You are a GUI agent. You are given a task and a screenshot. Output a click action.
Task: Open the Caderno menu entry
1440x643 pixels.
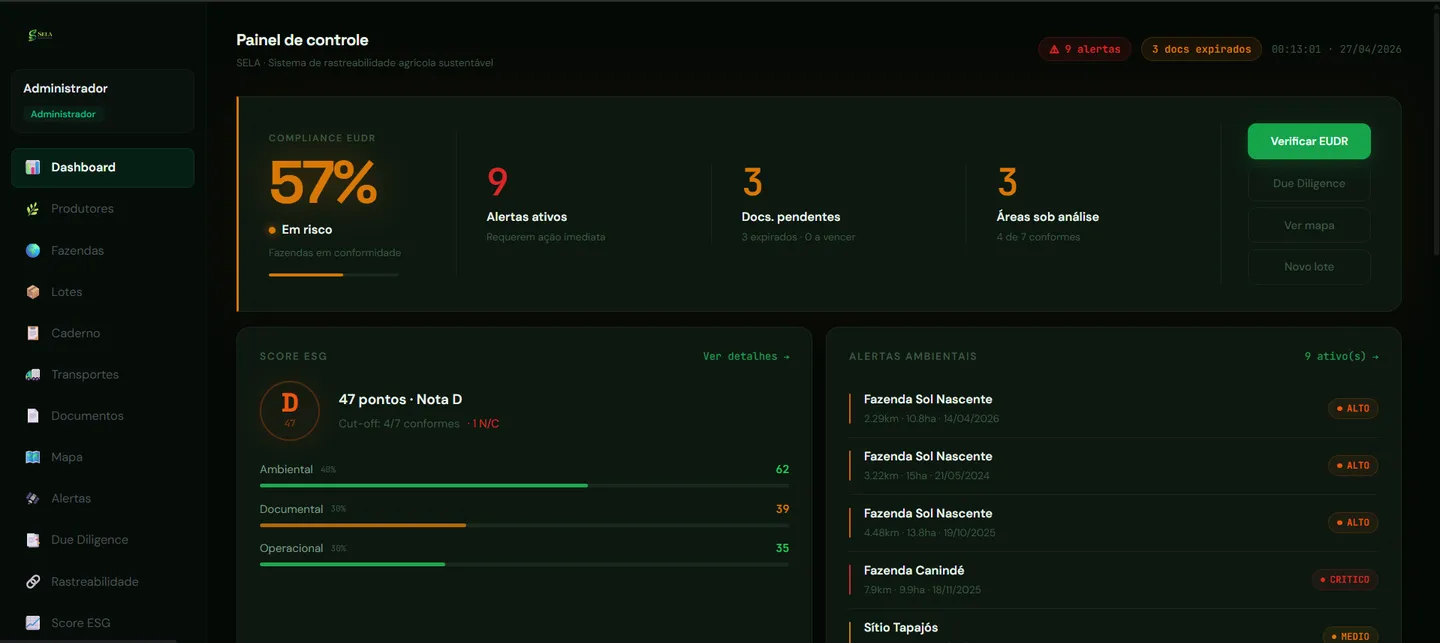coord(103,333)
